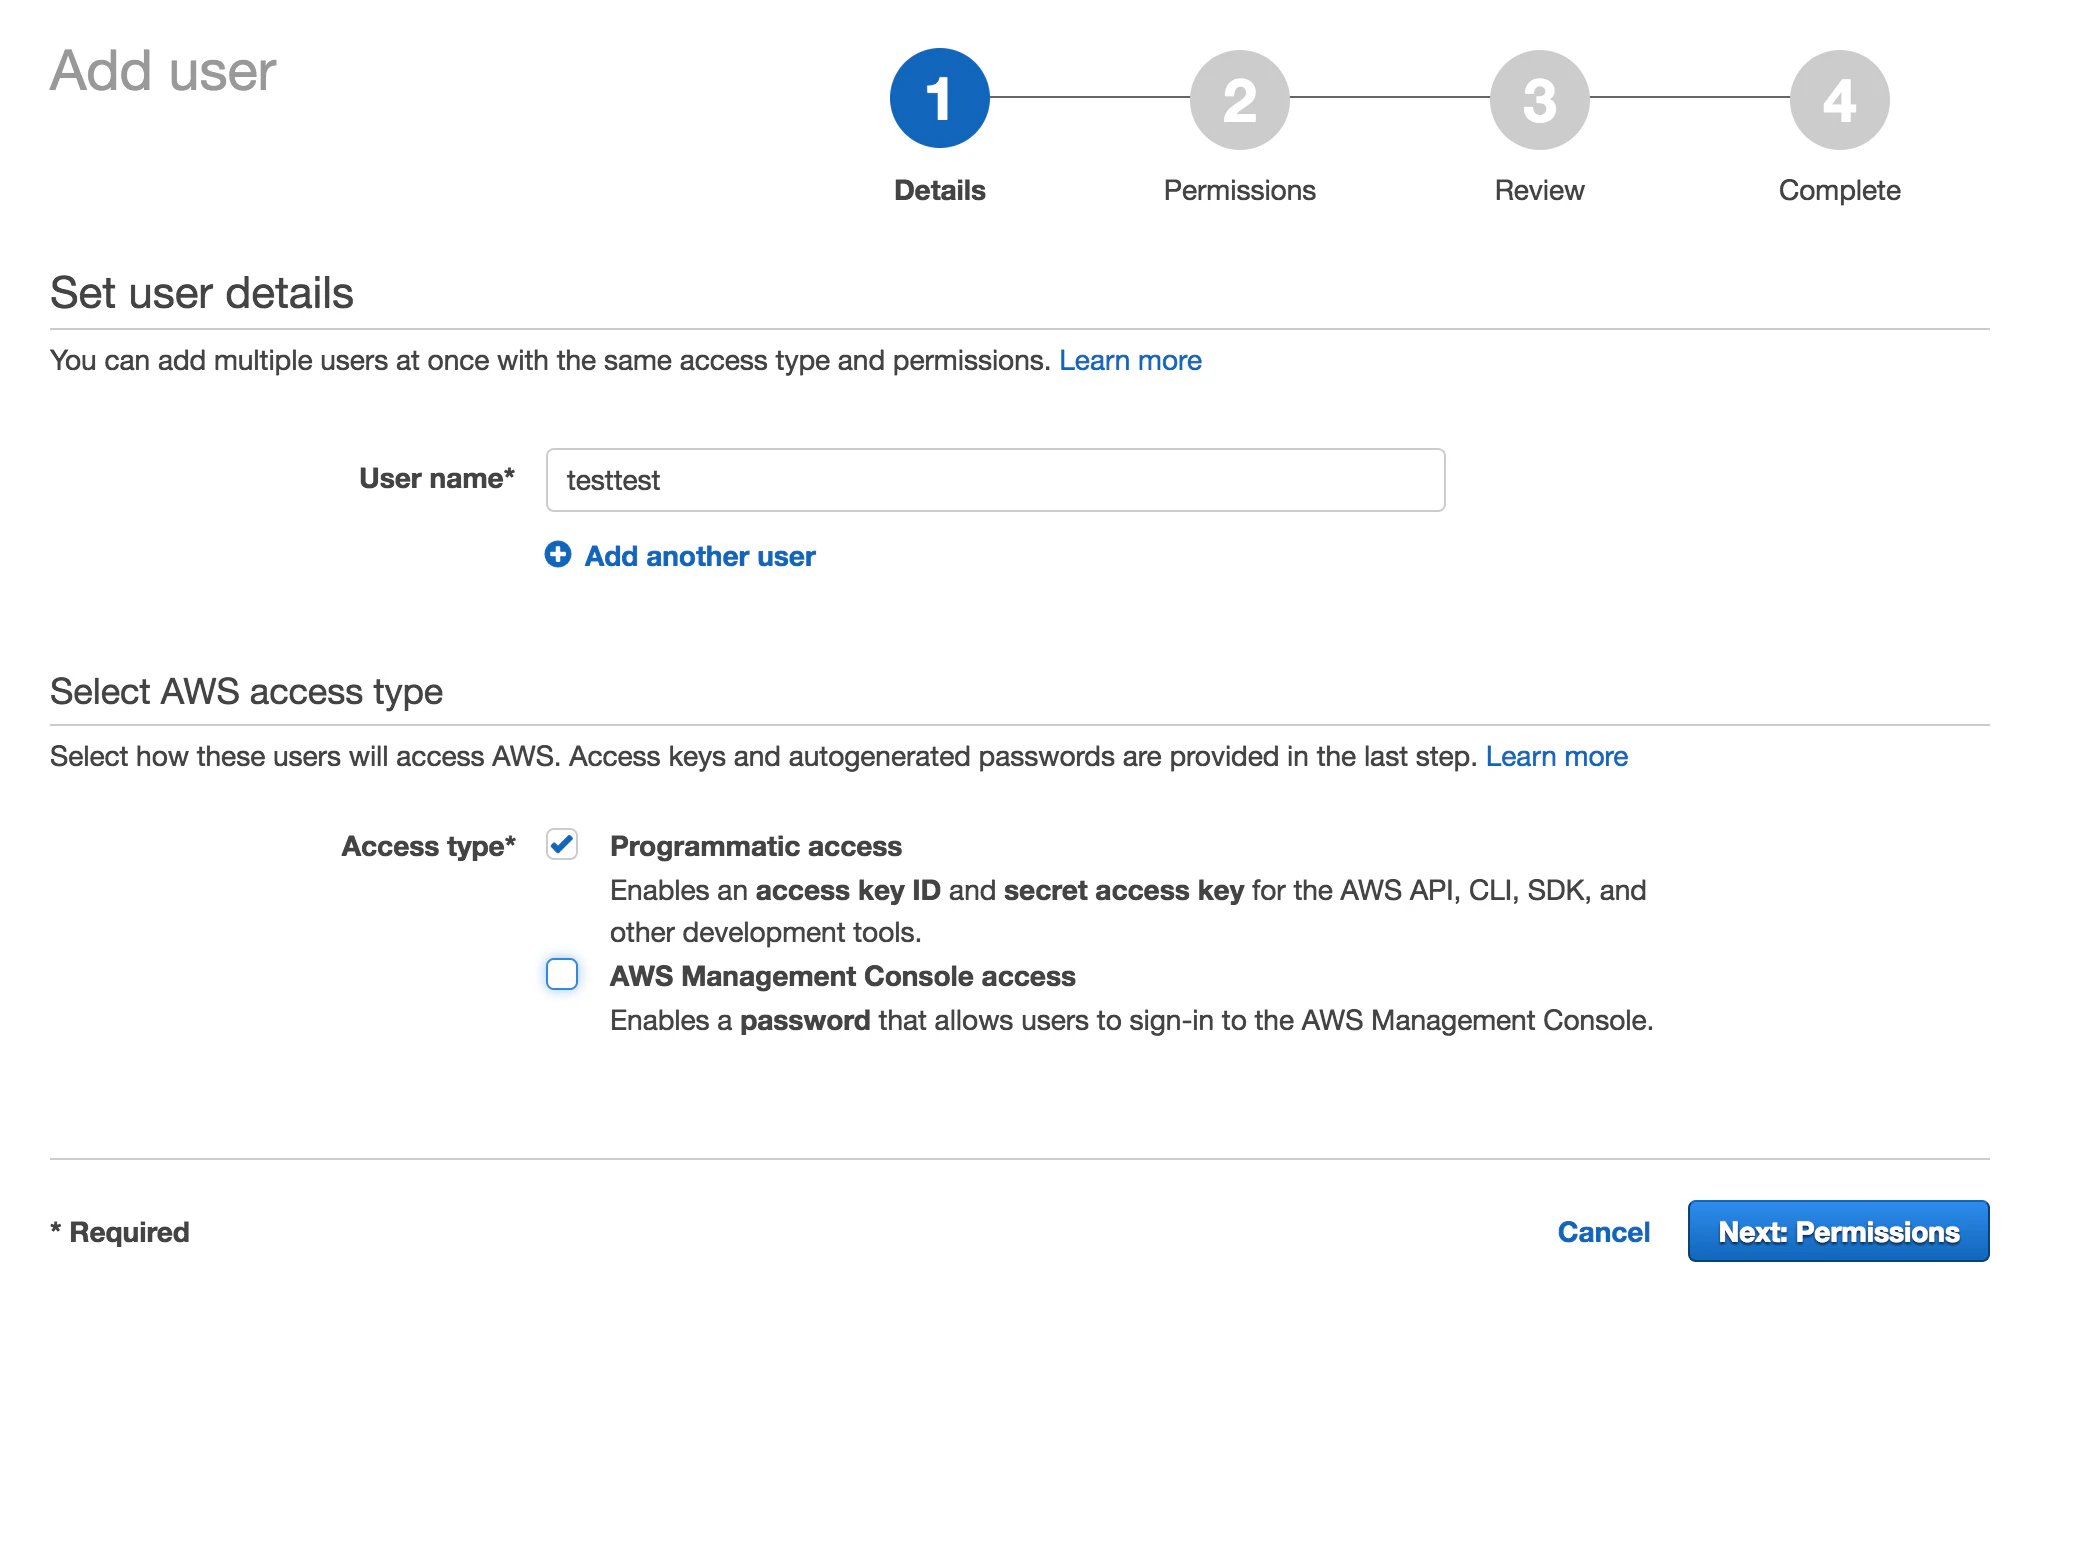Click the step 4 Complete circle

coord(1839,100)
